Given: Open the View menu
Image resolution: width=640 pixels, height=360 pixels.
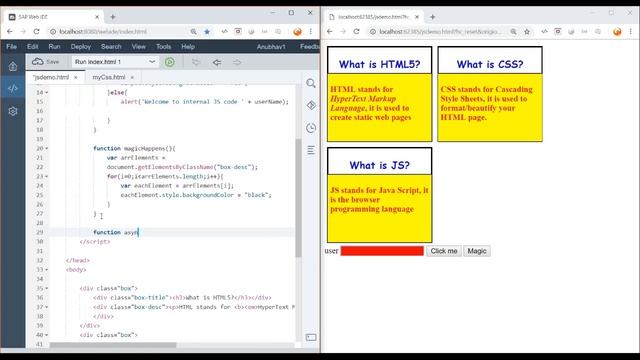Looking at the screenshot, I should [139, 47].
